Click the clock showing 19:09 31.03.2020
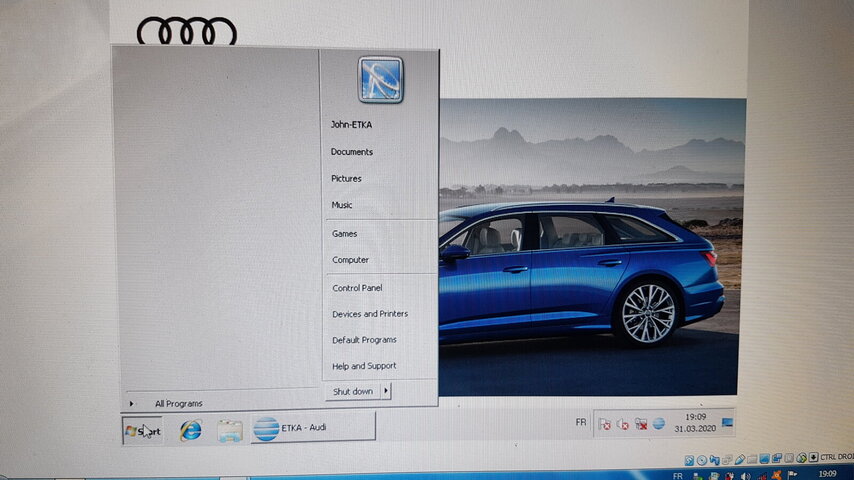 pyautogui.click(x=694, y=422)
